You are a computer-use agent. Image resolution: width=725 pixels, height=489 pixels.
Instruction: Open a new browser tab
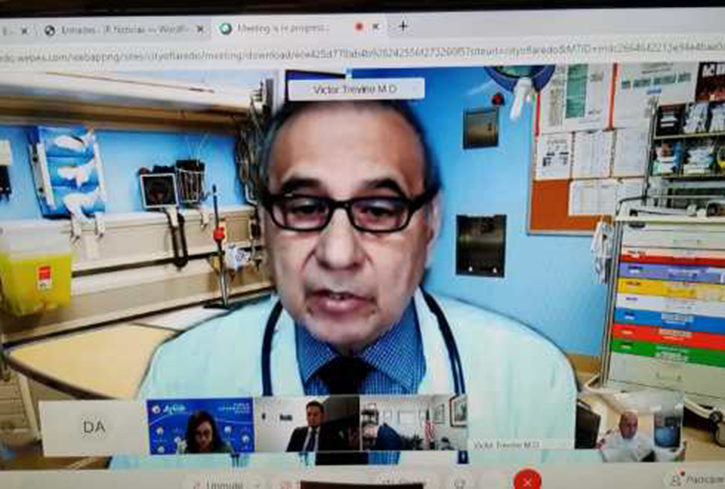(403, 26)
